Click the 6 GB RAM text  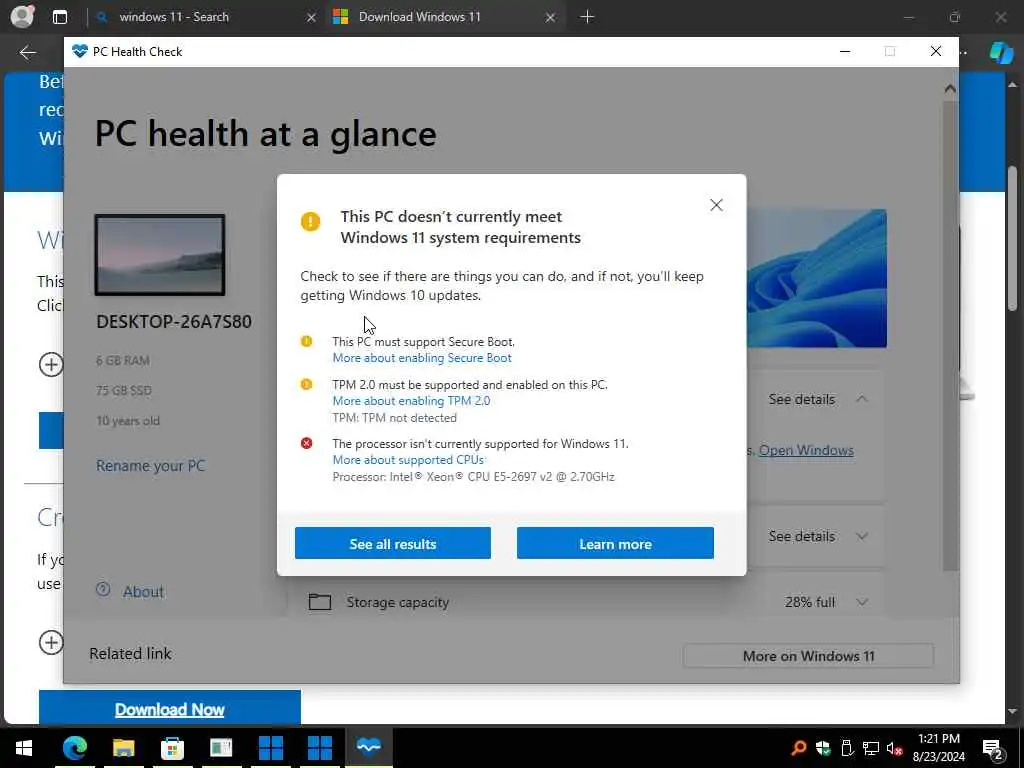123,360
